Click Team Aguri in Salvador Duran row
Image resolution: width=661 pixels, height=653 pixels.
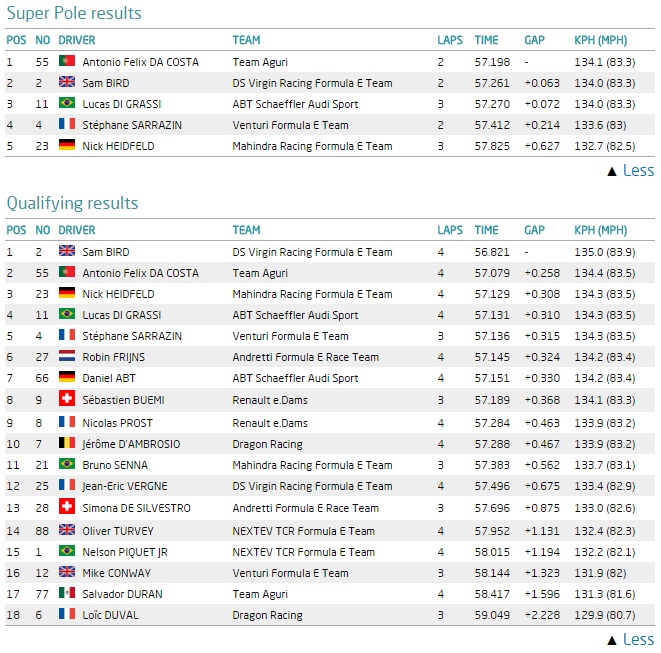tap(260, 595)
